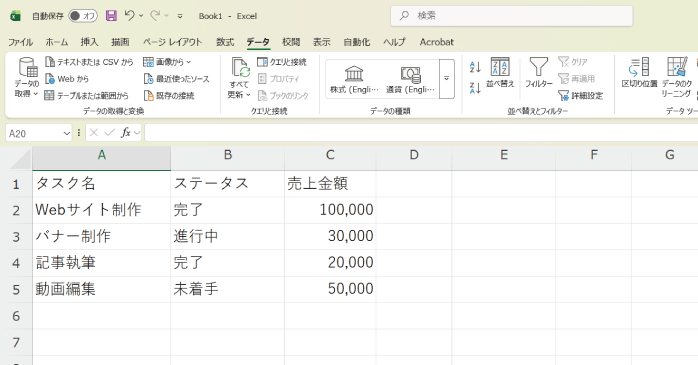
Task: Click 最近使ったソース button
Action: coord(177,79)
